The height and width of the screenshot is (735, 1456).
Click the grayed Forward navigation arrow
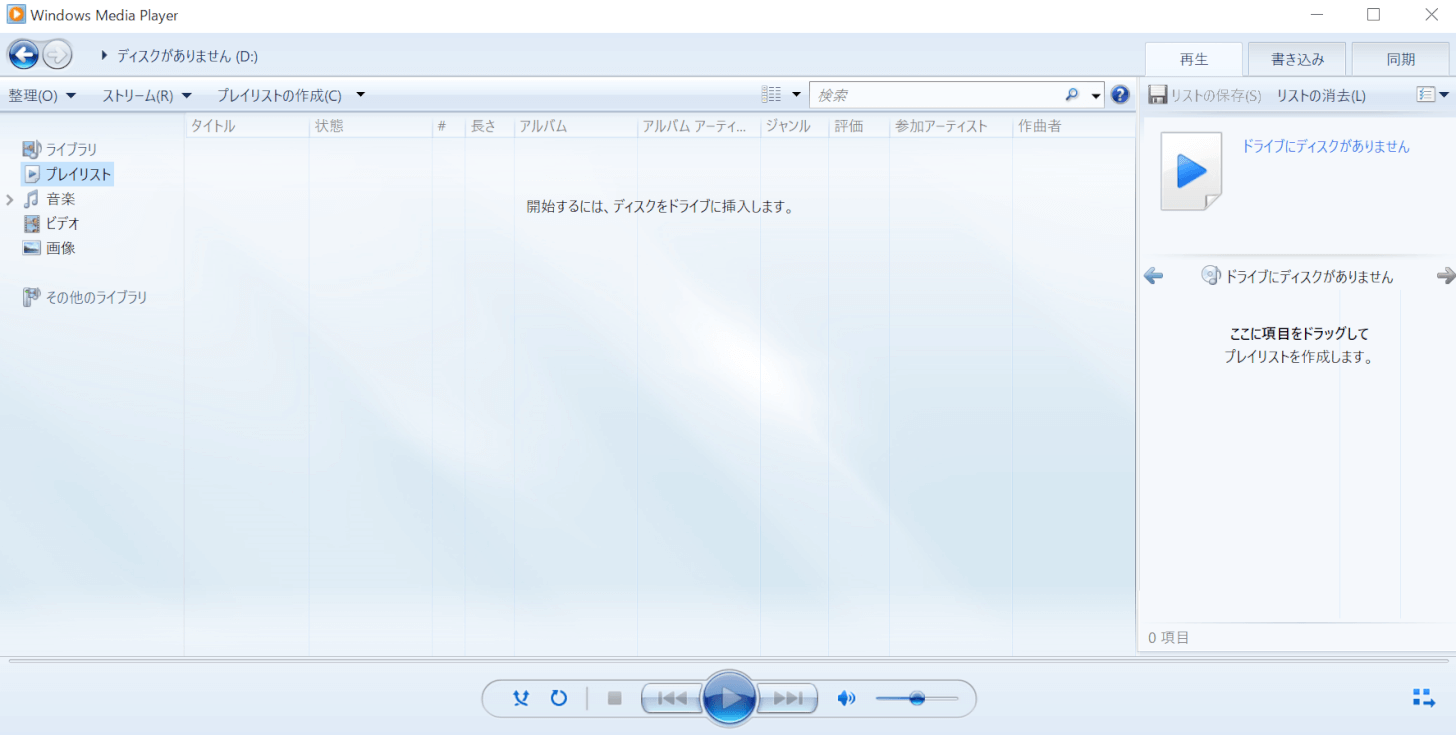tap(57, 55)
